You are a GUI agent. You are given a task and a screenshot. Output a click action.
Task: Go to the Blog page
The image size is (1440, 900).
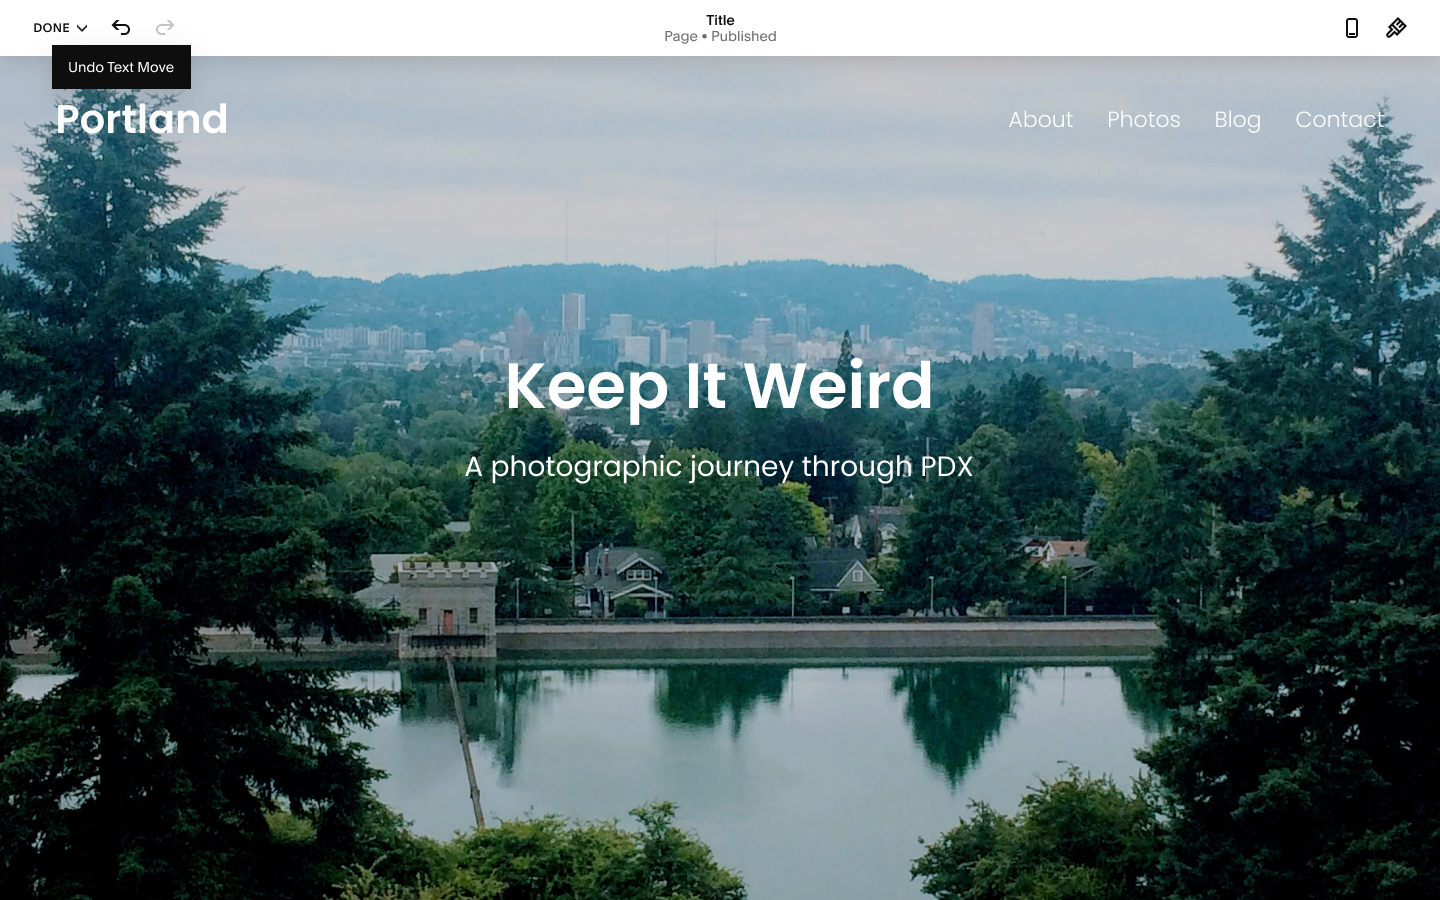[x=1237, y=120]
